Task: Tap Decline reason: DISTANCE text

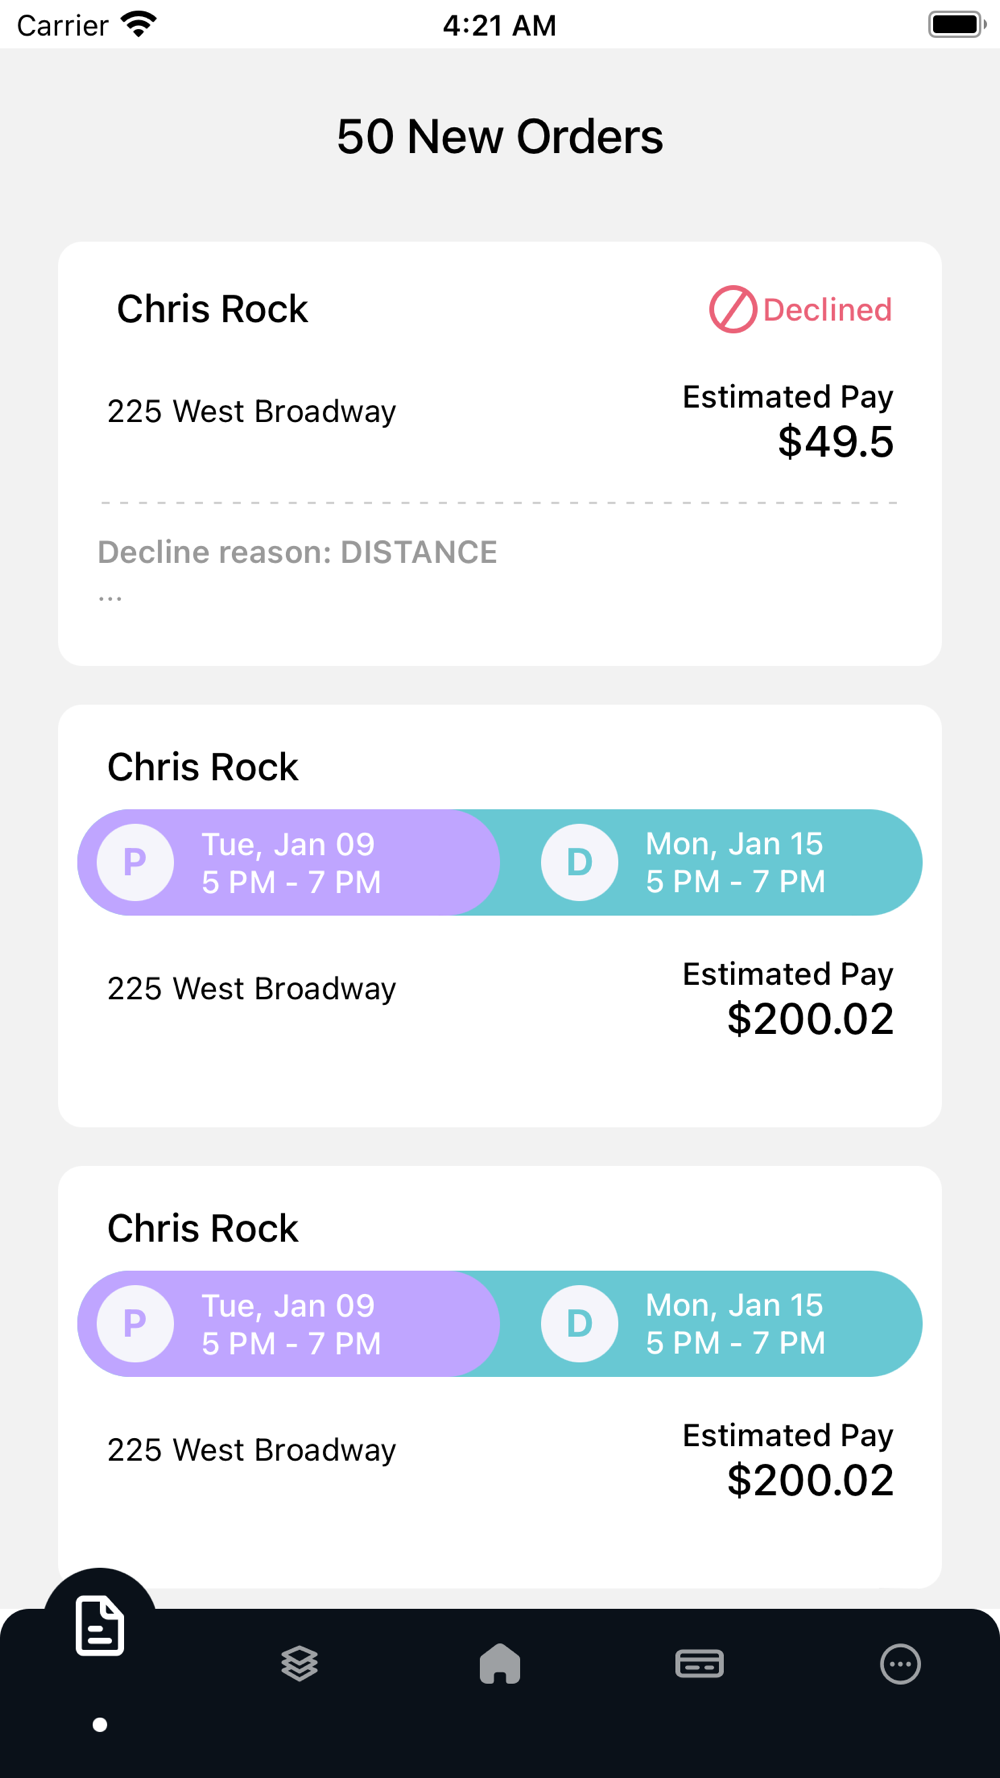Action: (x=297, y=552)
